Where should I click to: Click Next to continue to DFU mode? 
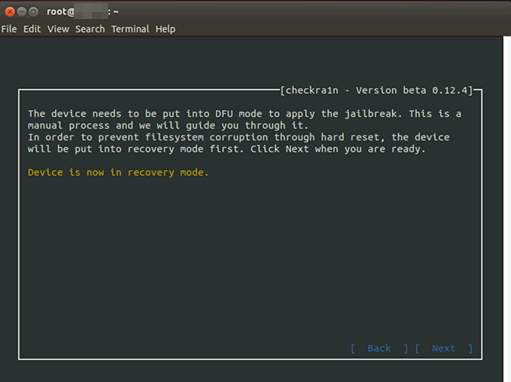(x=444, y=348)
